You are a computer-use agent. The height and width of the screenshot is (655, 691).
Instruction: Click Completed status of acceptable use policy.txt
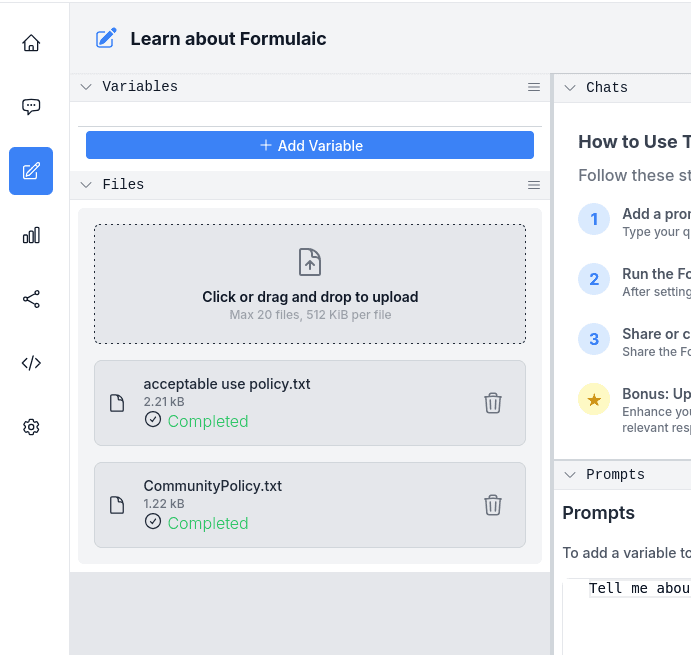pos(208,421)
